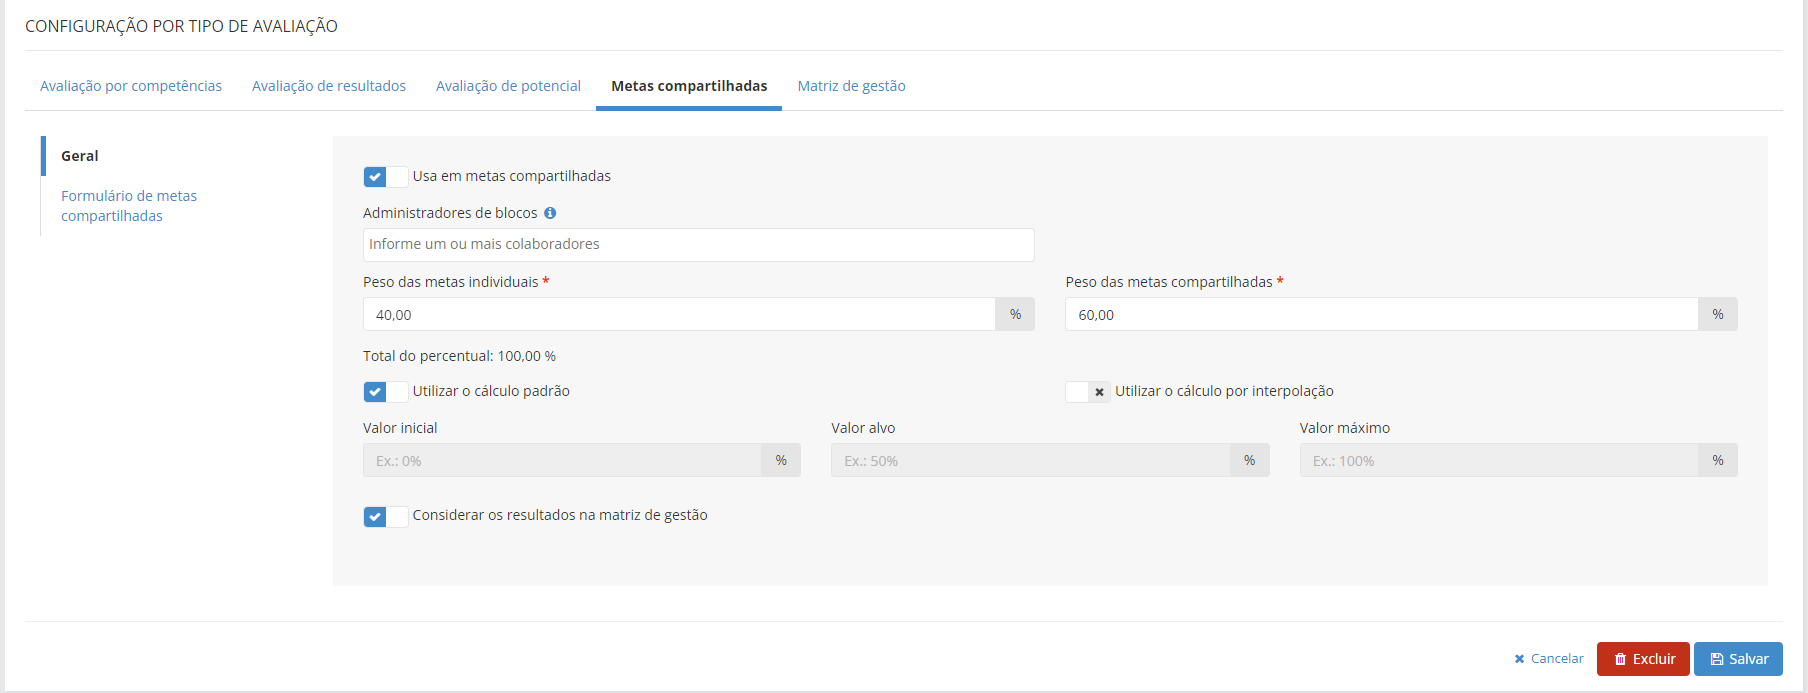Click the Administradores de blocos collaborators field

pyautogui.click(x=698, y=245)
